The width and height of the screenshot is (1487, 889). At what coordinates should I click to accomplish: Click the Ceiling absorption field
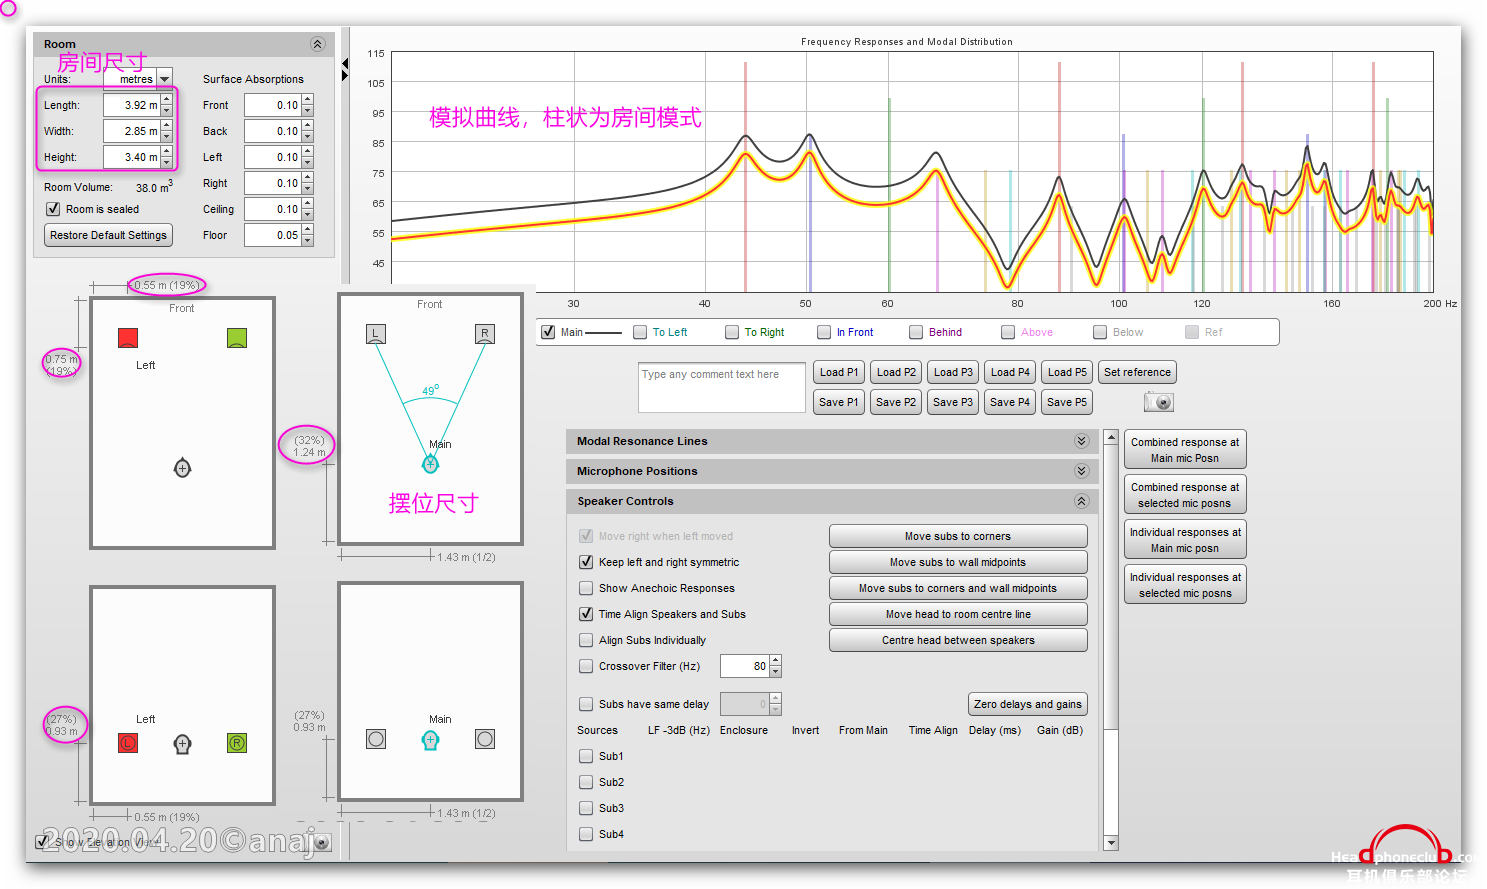click(x=273, y=209)
